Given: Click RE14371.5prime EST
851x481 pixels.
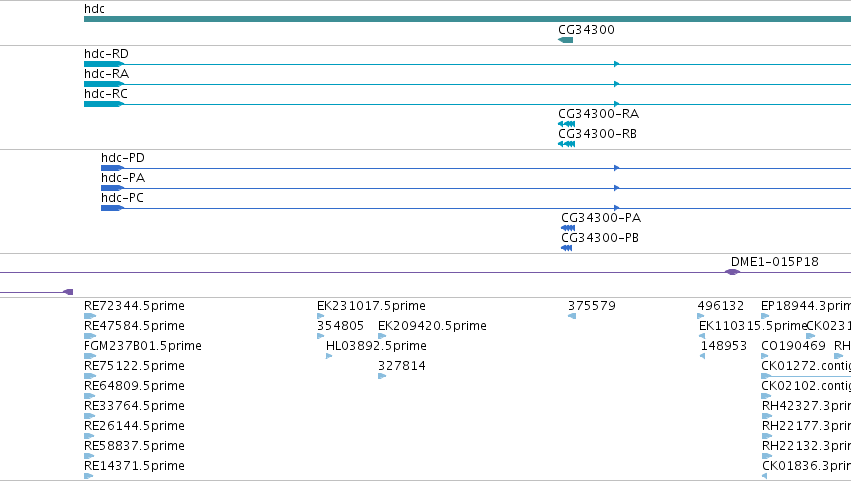Looking at the screenshot, I should tap(89, 476).
